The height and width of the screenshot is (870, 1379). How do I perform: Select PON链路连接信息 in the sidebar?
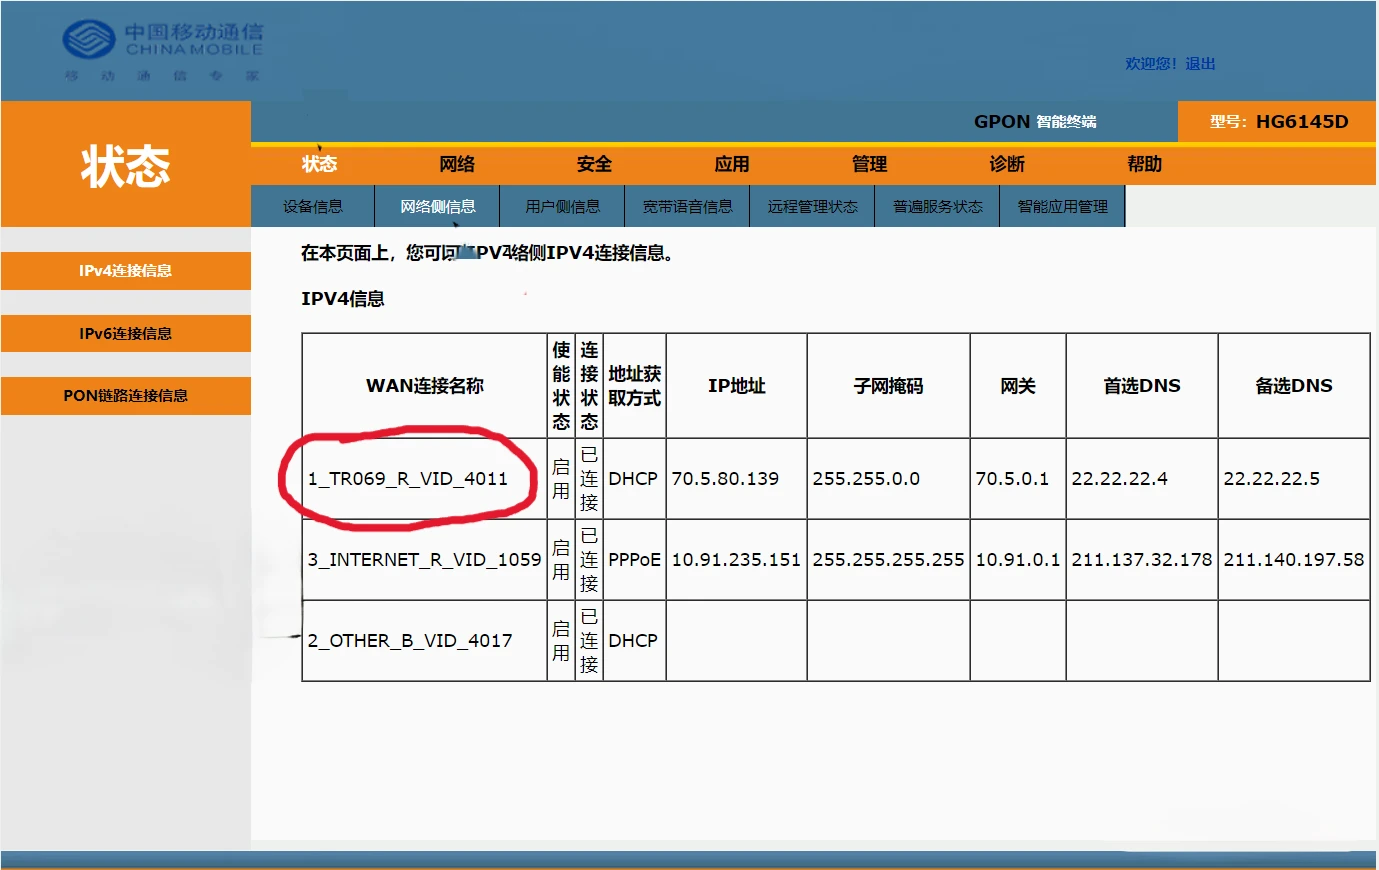point(125,396)
